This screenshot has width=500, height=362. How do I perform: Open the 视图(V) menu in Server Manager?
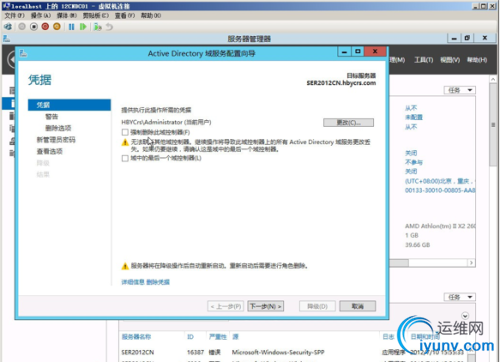click(x=450, y=60)
